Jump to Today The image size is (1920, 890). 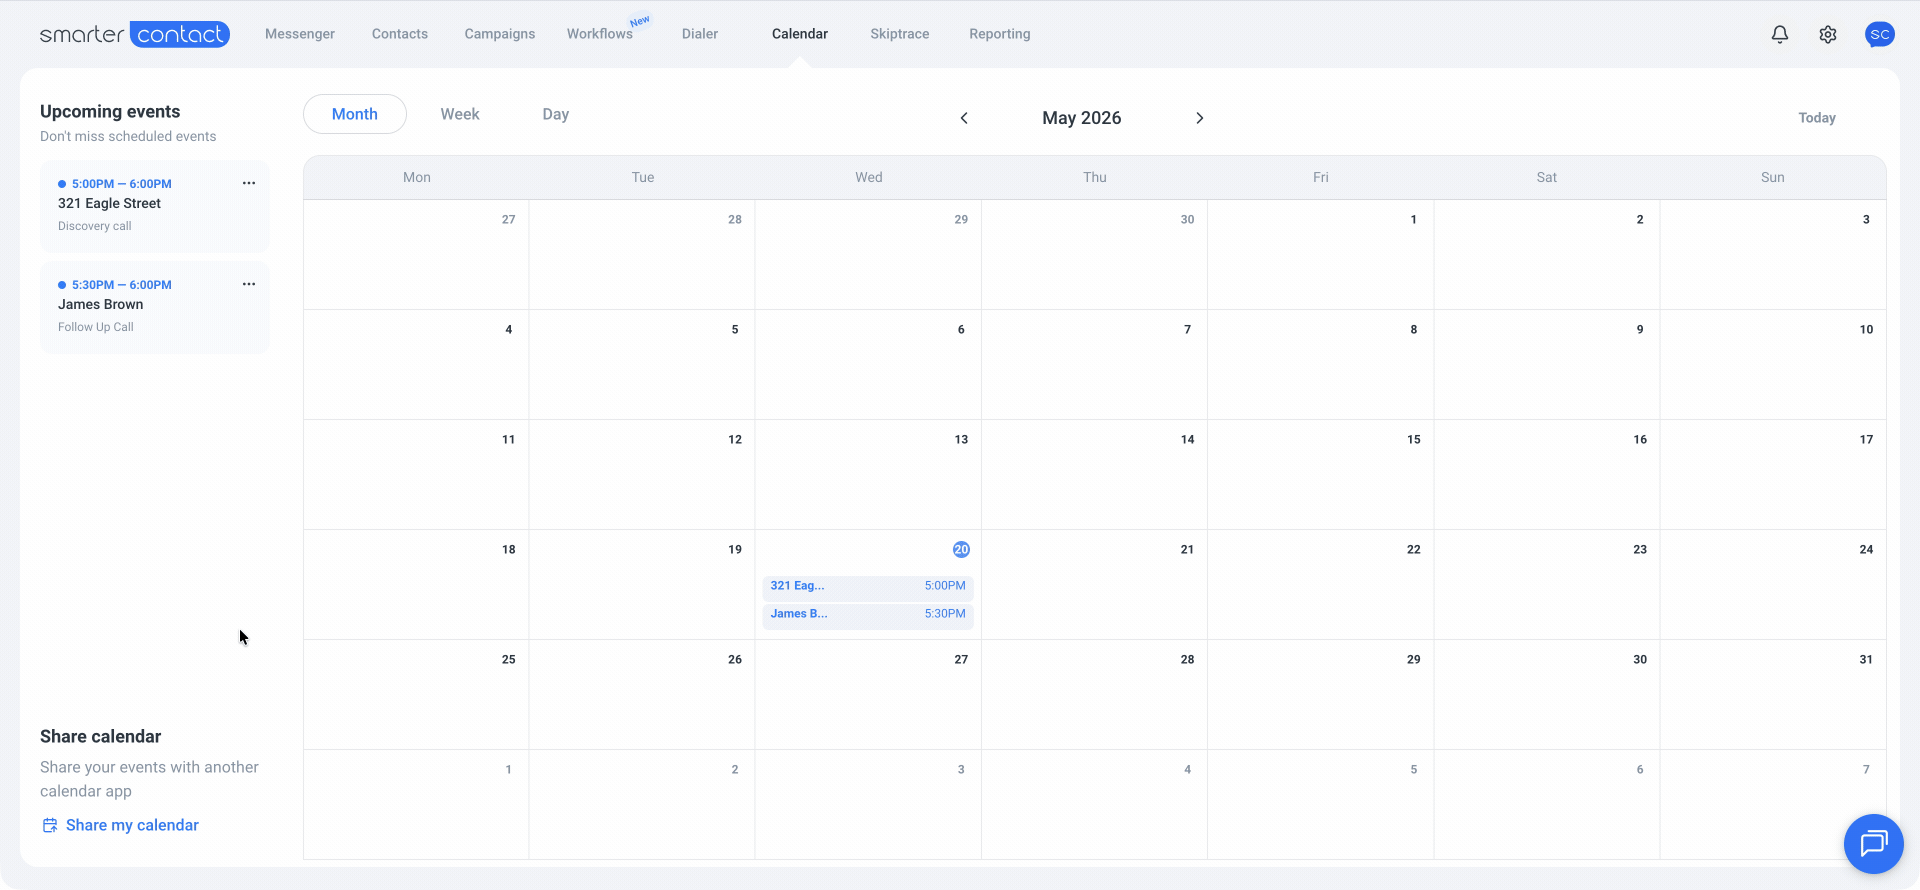point(1817,118)
